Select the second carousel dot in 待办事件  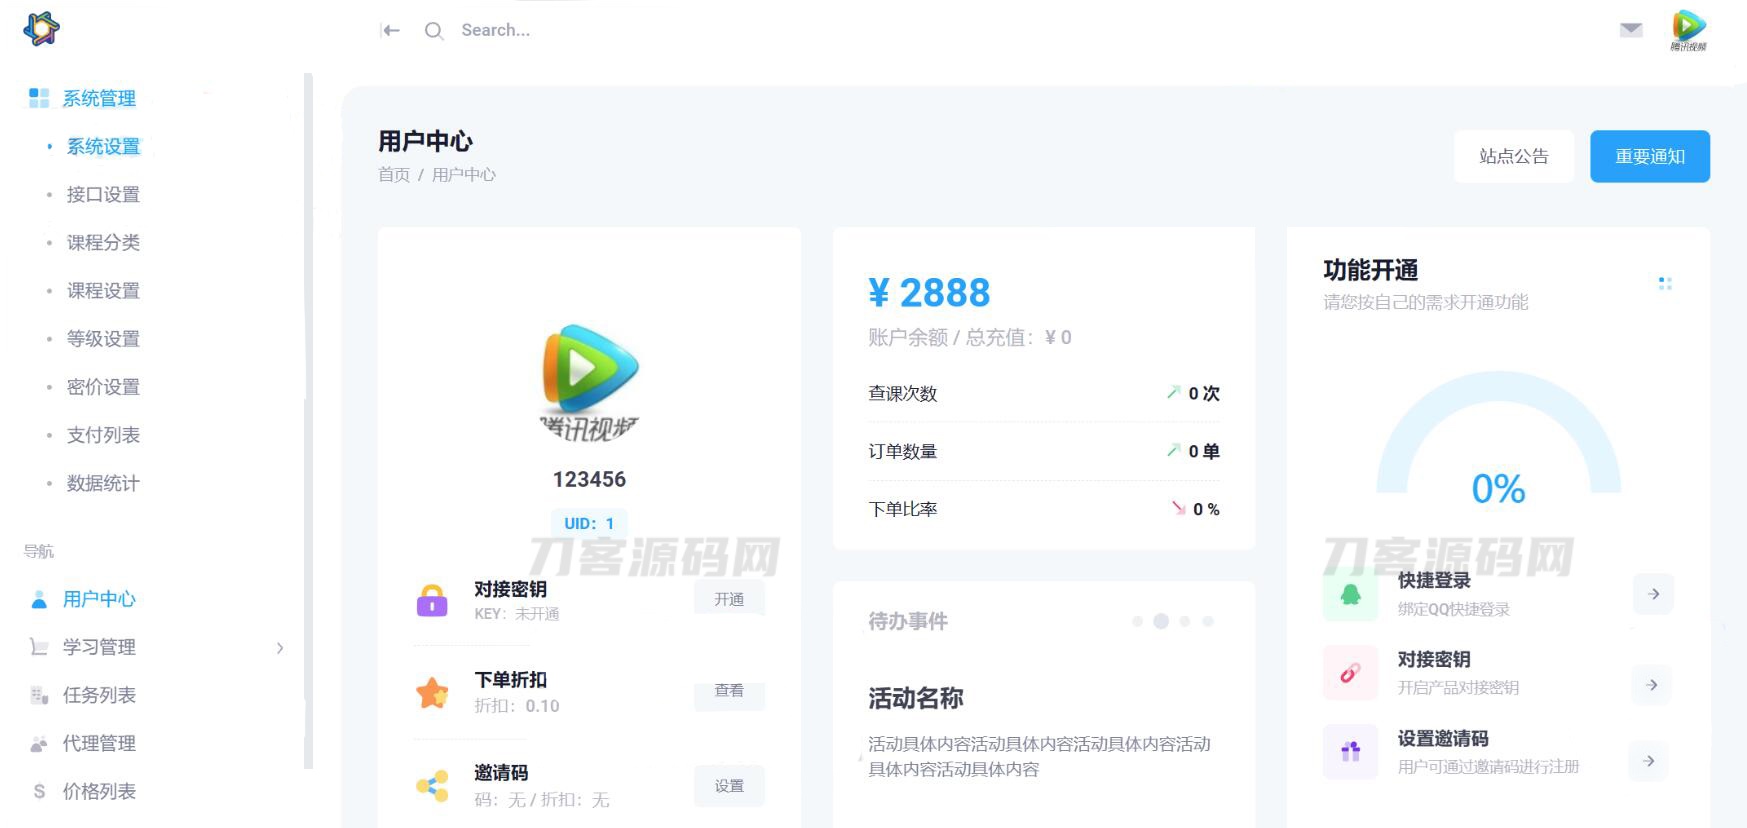tap(1161, 621)
